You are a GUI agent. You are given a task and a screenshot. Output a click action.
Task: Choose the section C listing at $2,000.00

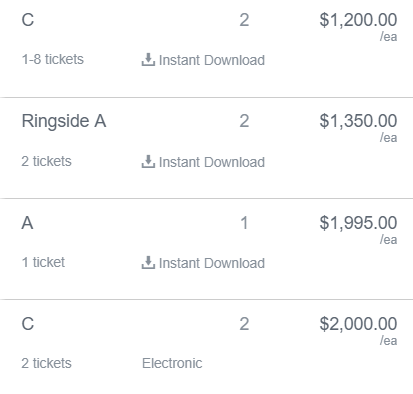206,347
